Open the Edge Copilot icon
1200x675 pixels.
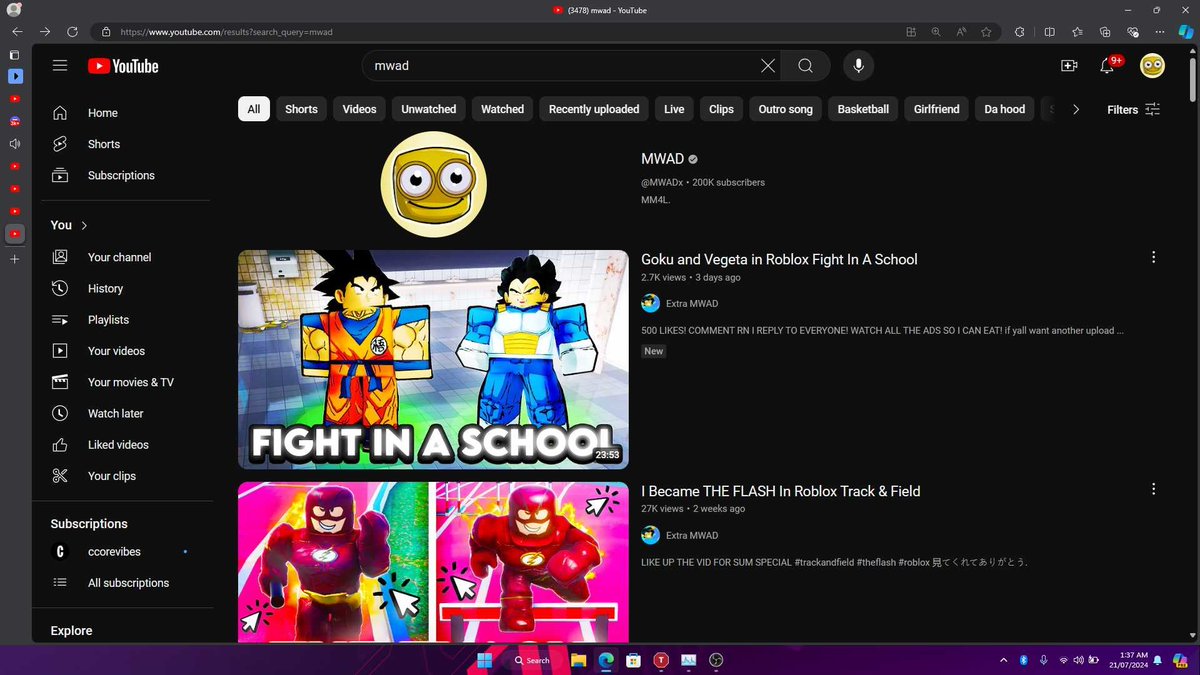tap(1184, 32)
